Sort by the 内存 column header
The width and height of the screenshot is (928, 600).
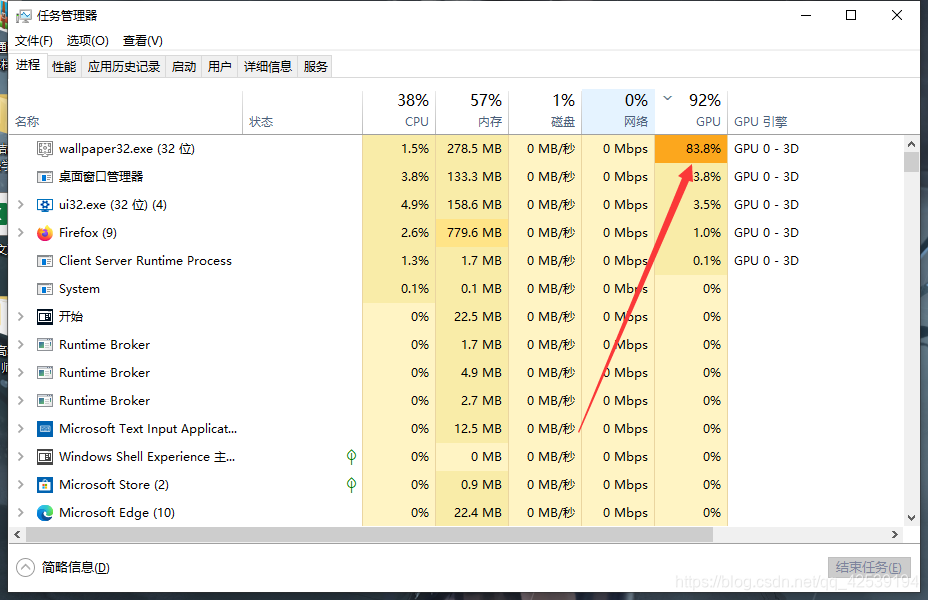(x=472, y=111)
